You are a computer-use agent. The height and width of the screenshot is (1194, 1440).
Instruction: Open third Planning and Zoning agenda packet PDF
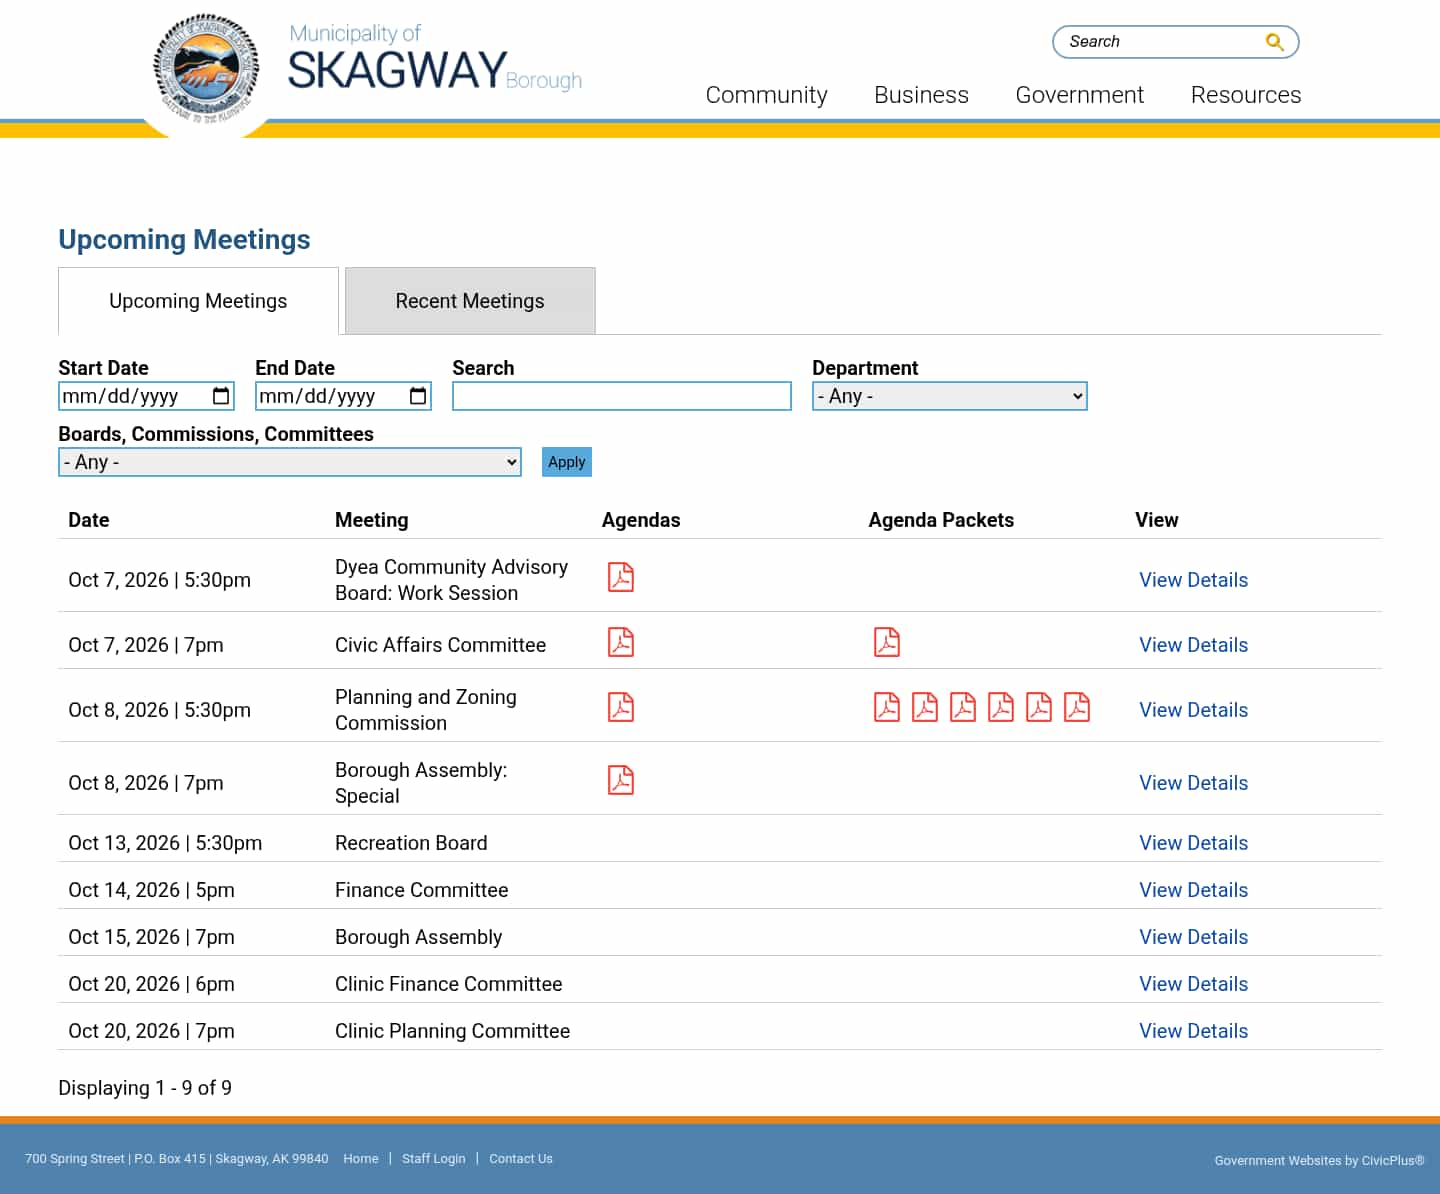pos(963,707)
